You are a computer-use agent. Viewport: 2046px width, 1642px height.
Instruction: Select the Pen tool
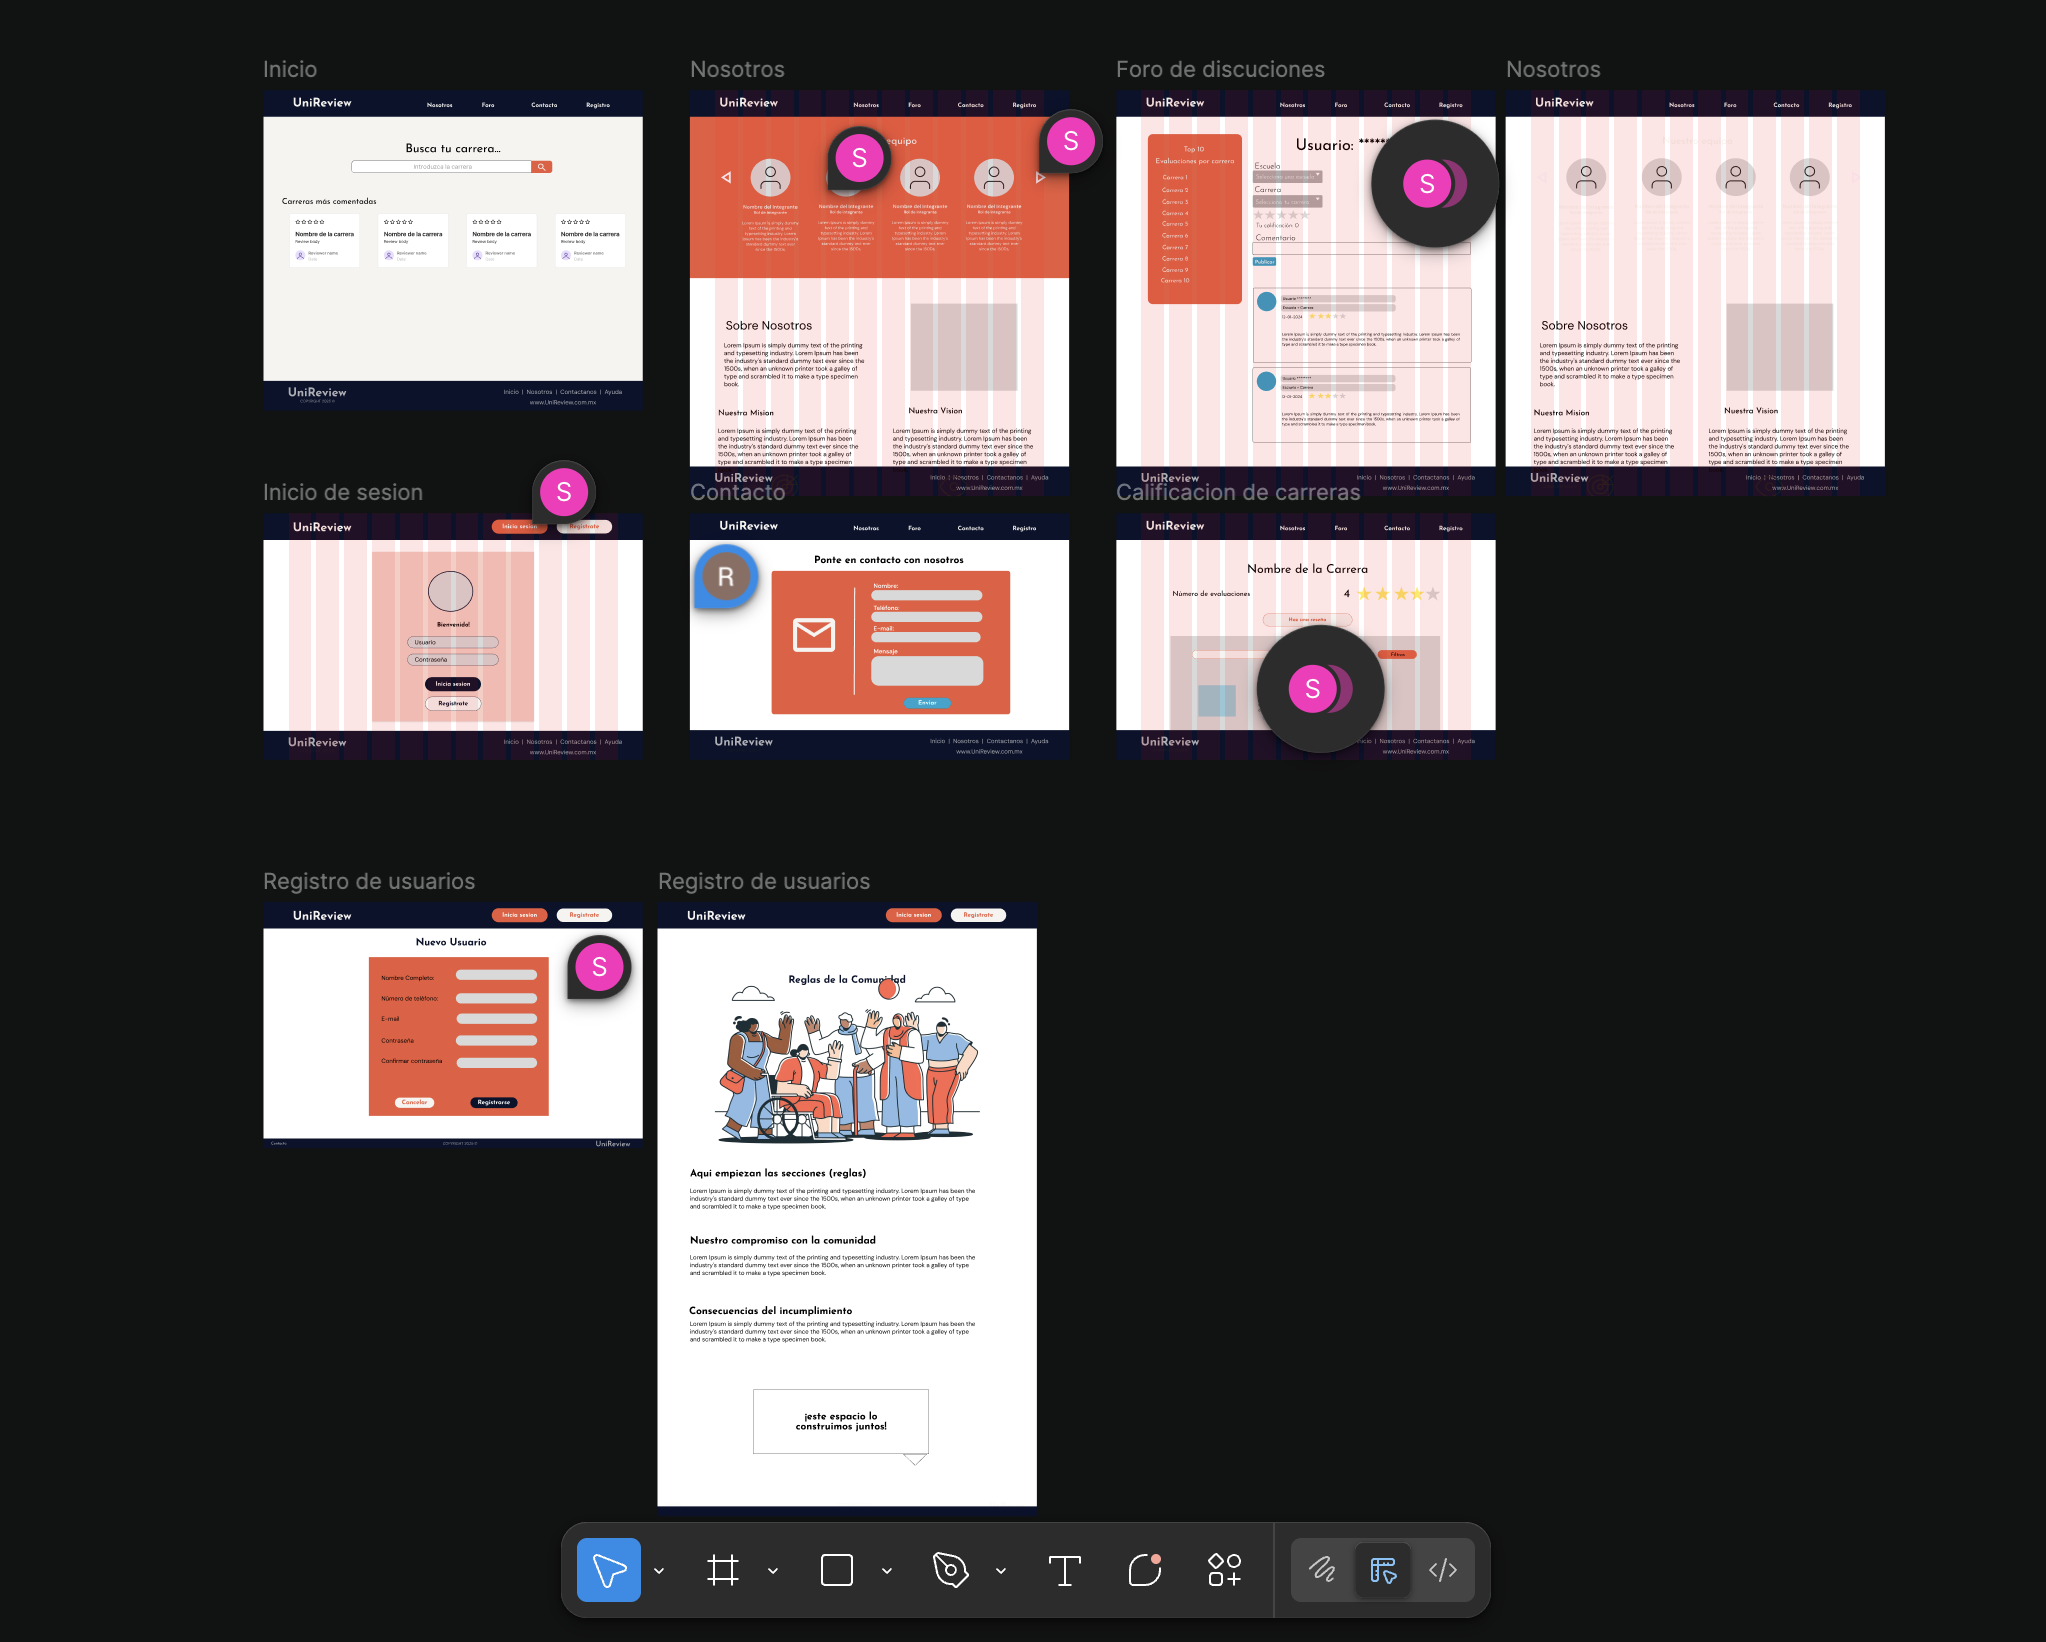(950, 1569)
